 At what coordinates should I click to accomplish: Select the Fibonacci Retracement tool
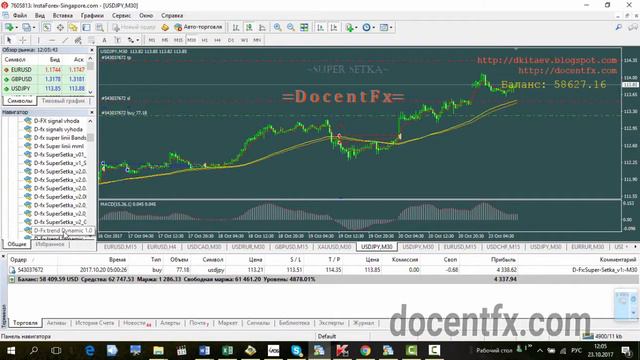coord(91,40)
